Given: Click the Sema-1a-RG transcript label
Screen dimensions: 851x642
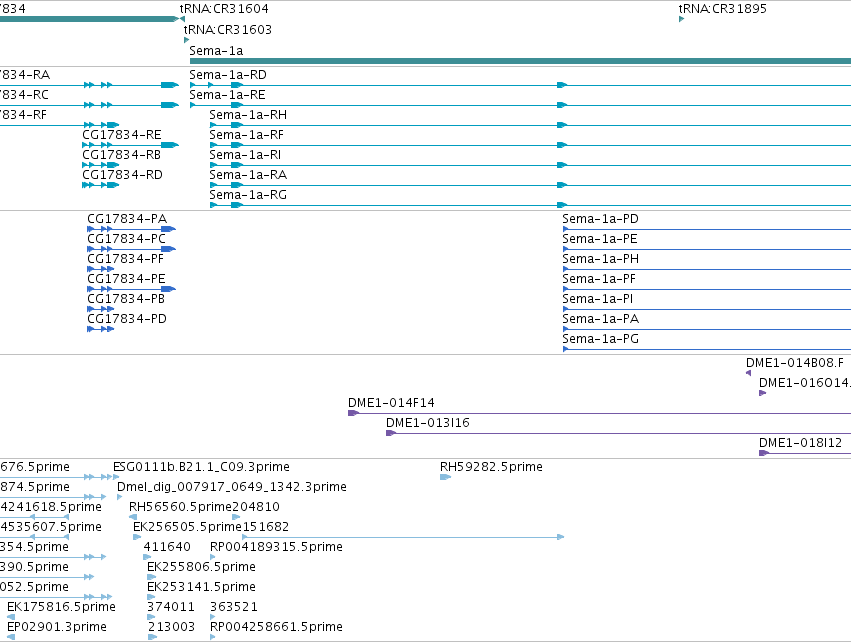Looking at the screenshot, I should (248, 195).
